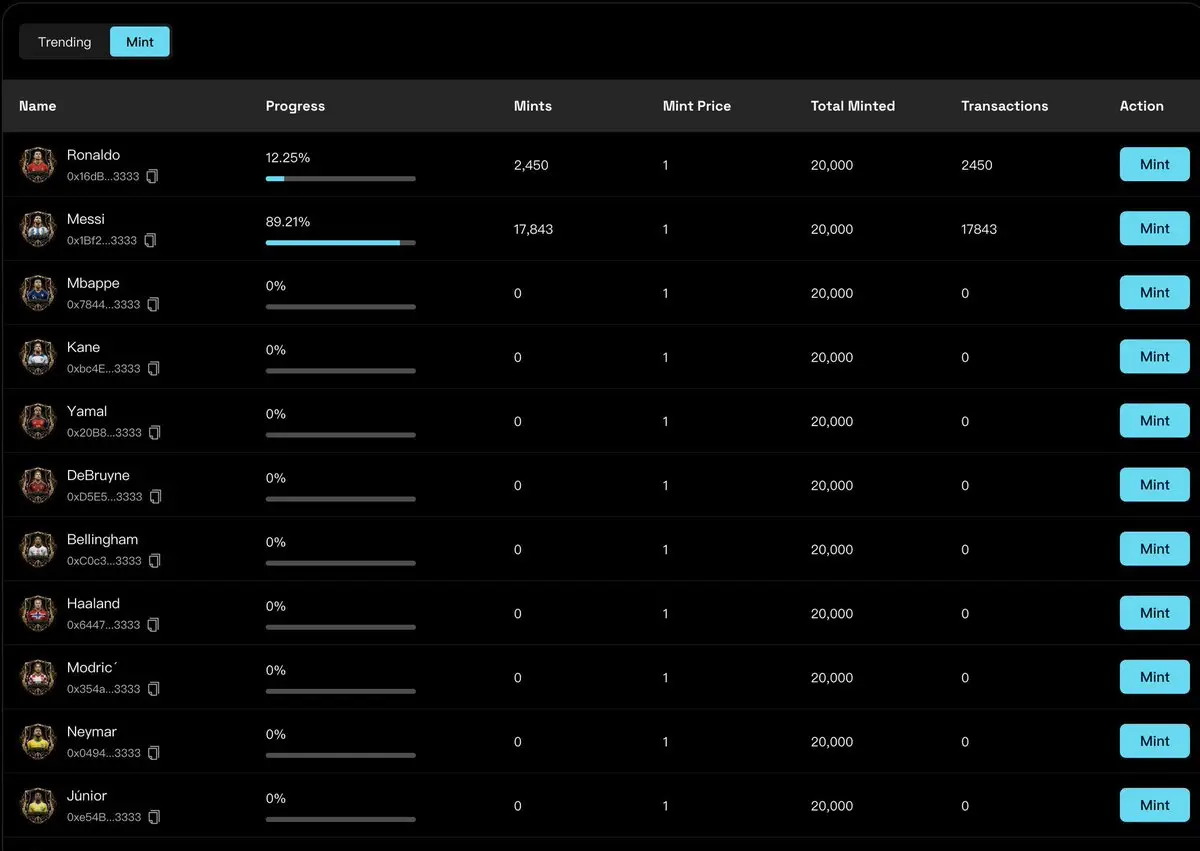Copy Neymar contract address 0x0494...3333

point(153,752)
